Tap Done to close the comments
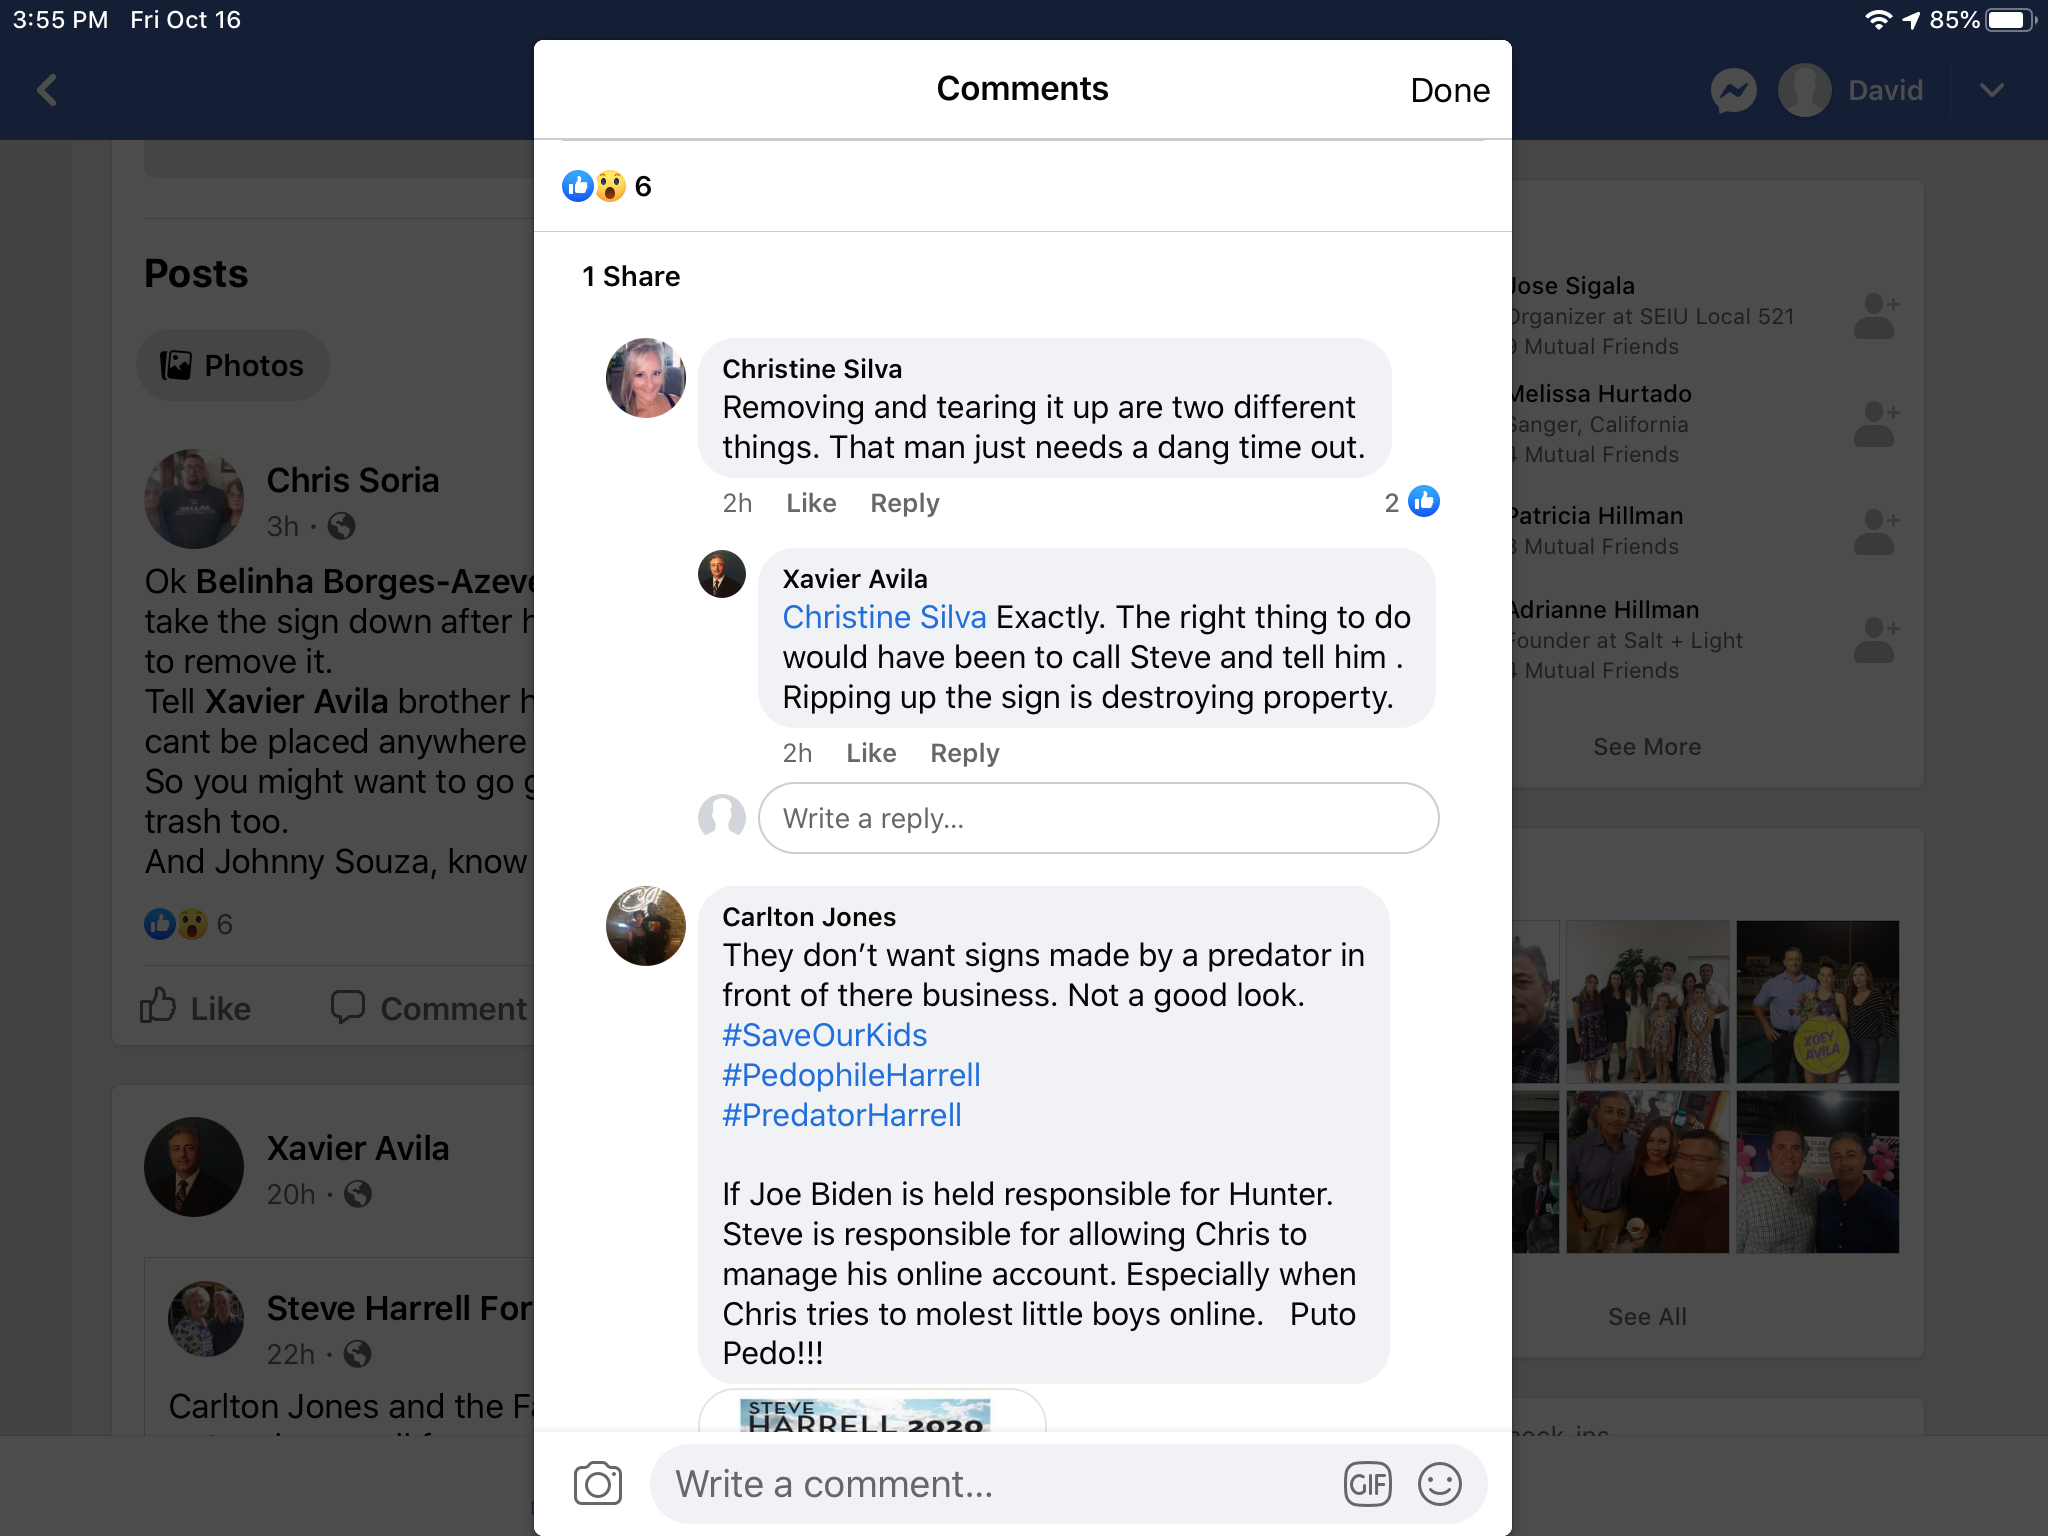This screenshot has height=1536, width=2048. pyautogui.click(x=1450, y=91)
